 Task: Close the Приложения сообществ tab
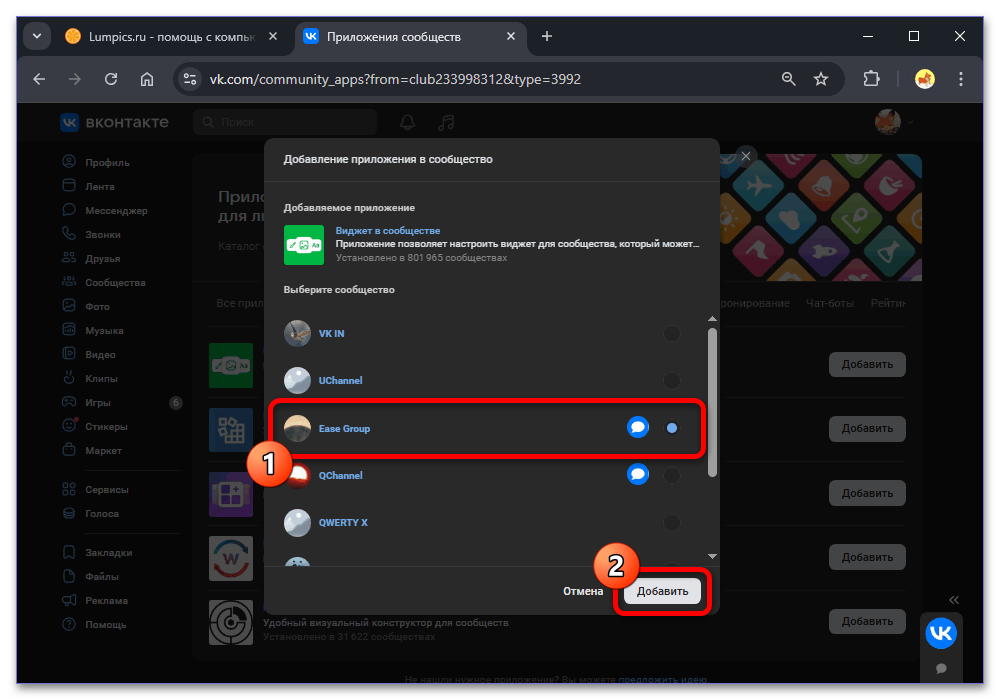[x=510, y=36]
